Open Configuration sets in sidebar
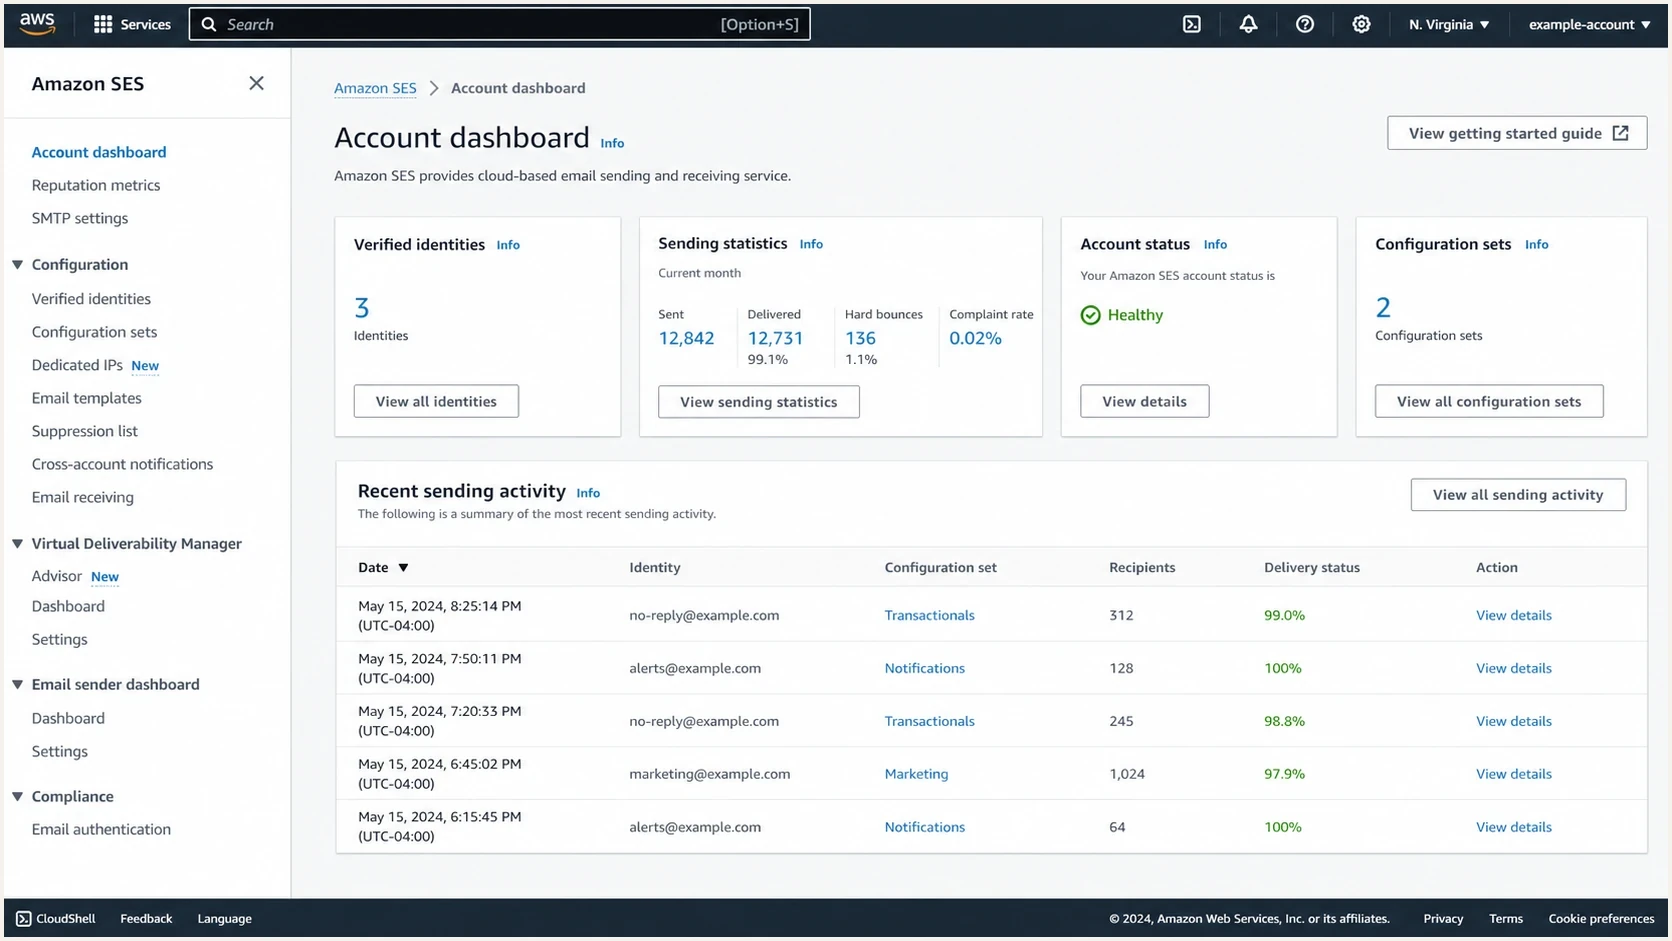Screen dimensions: 1672x941 94,332
